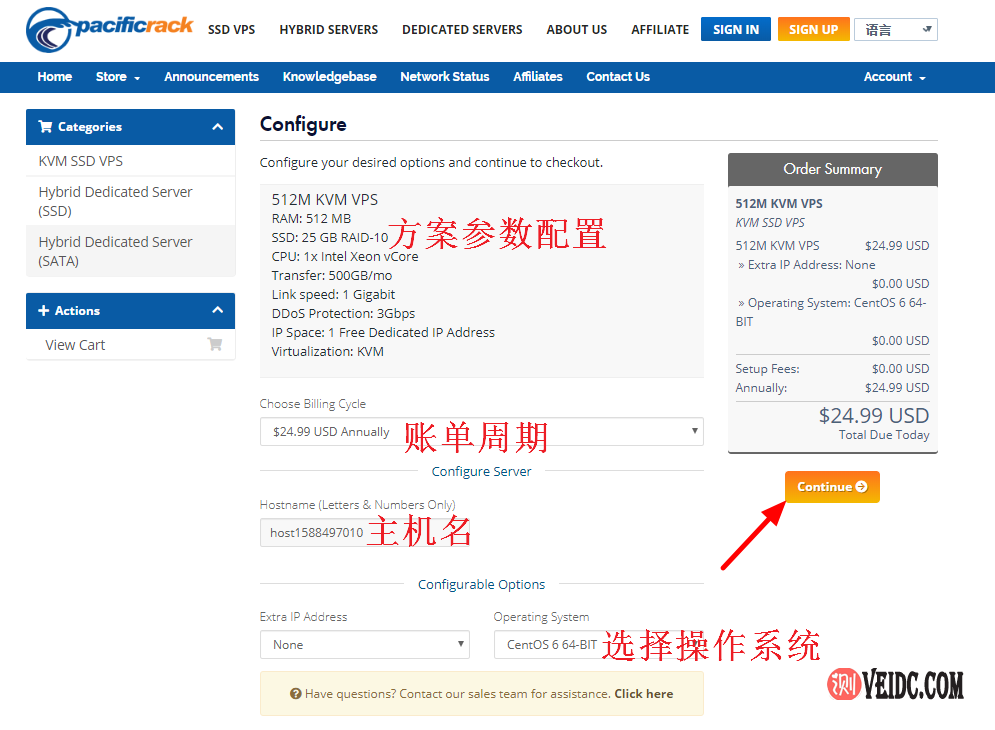Open ABOUT US in top menu
This screenshot has height=730, width=995.
(577, 30)
